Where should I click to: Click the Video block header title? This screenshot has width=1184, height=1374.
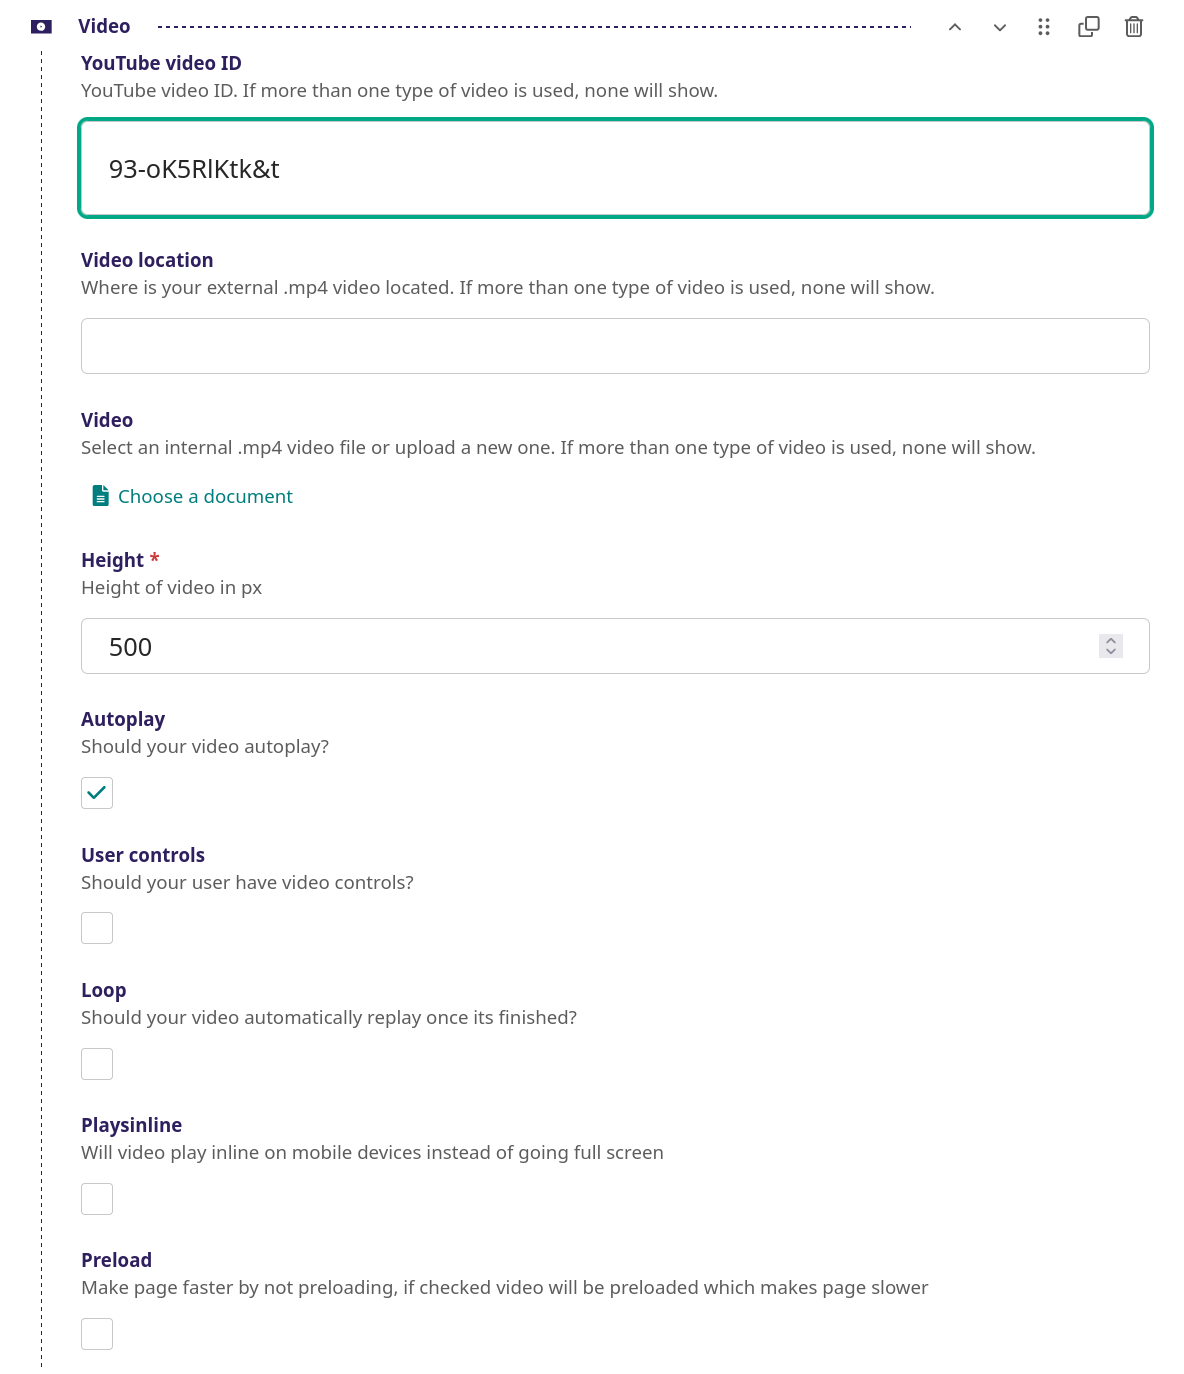pos(104,27)
